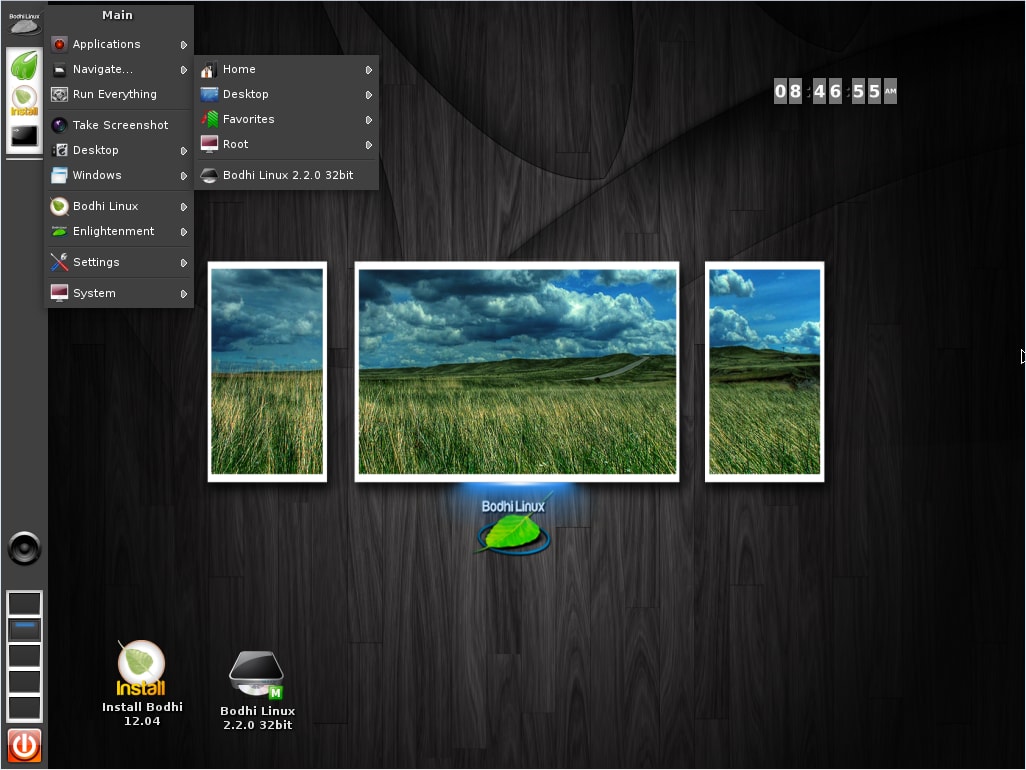Launch the green leaf browser from the shelf
Viewport: 1026px width, 770px height.
point(24,66)
